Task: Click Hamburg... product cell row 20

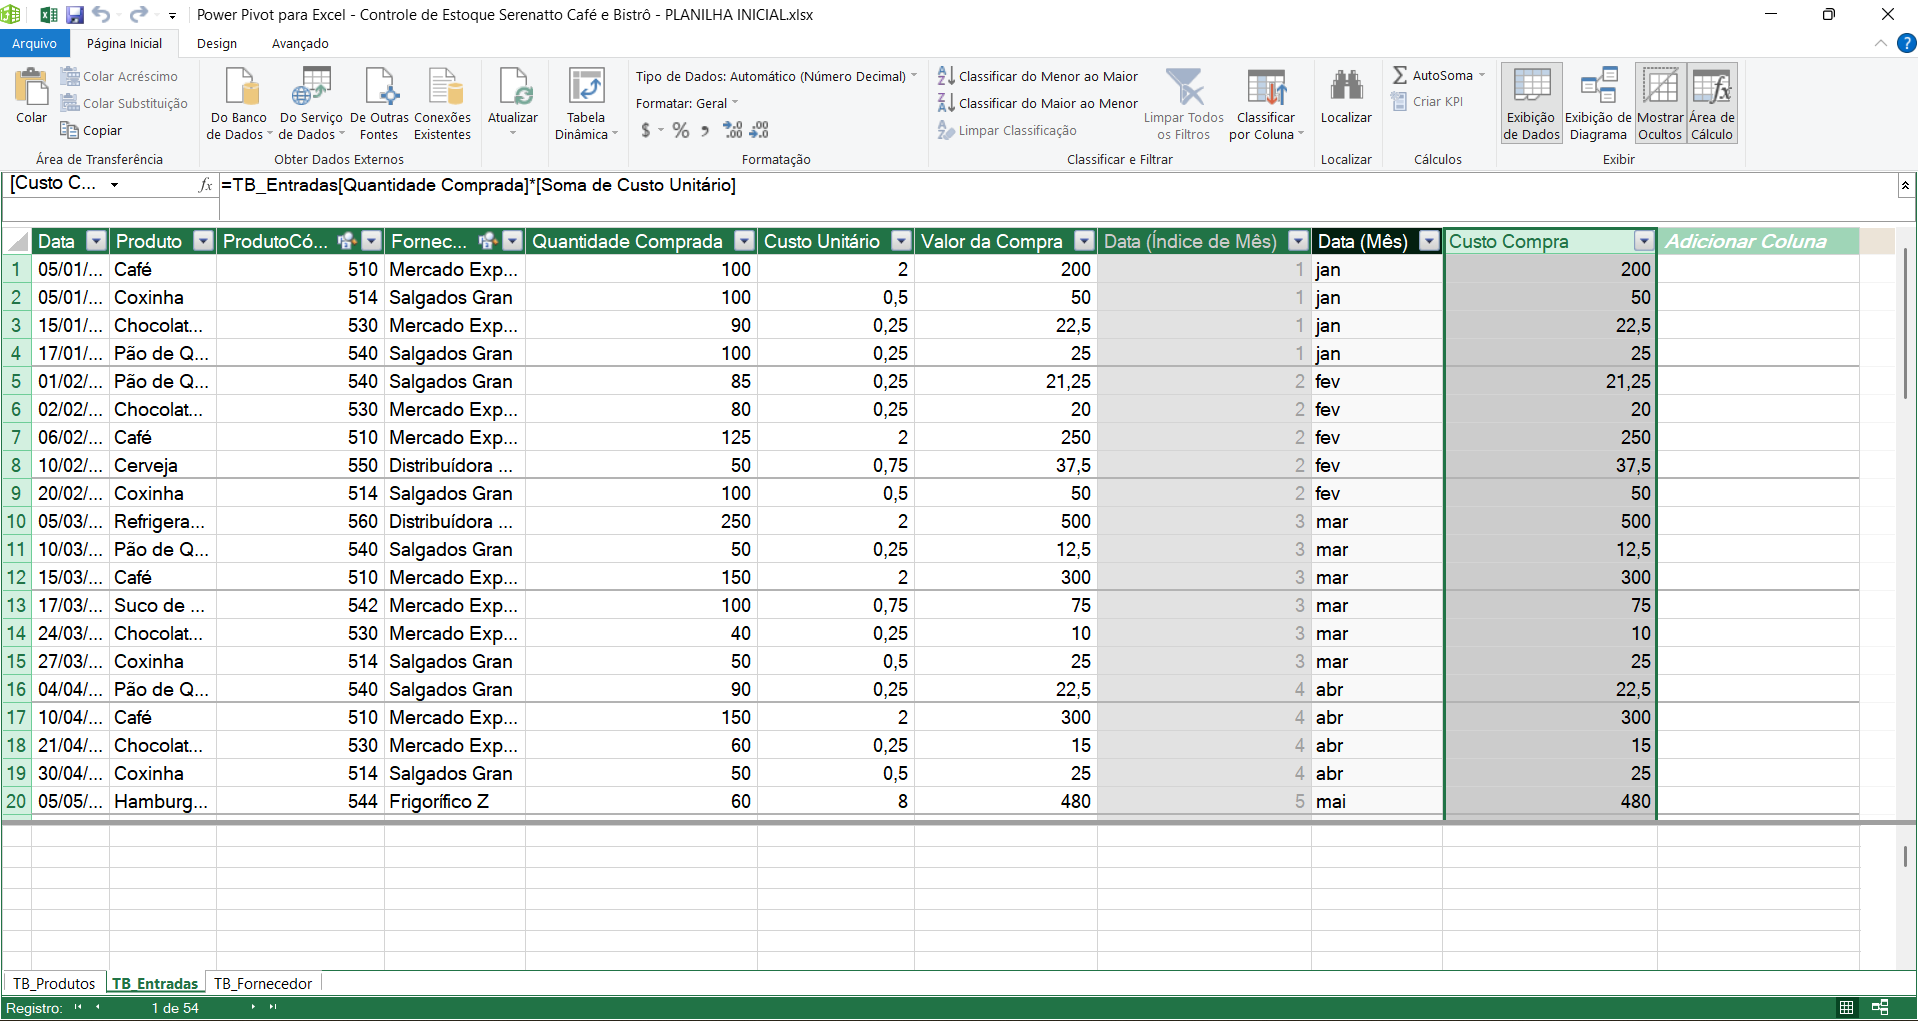Action: click(163, 801)
